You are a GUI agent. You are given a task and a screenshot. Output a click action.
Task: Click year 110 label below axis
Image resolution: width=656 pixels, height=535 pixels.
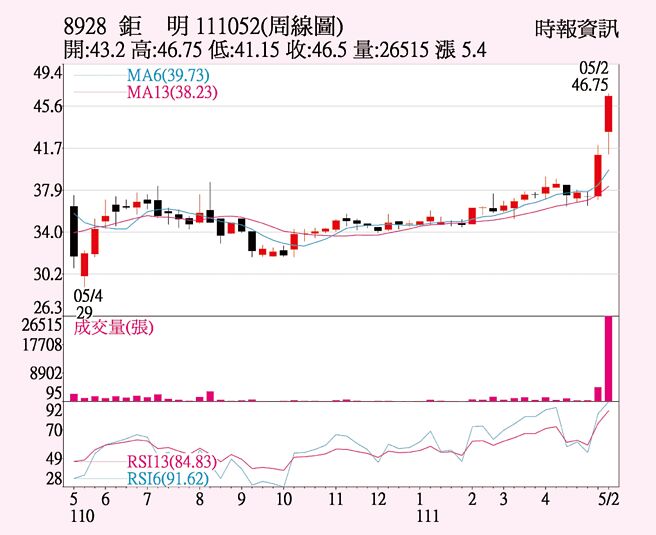(81, 516)
